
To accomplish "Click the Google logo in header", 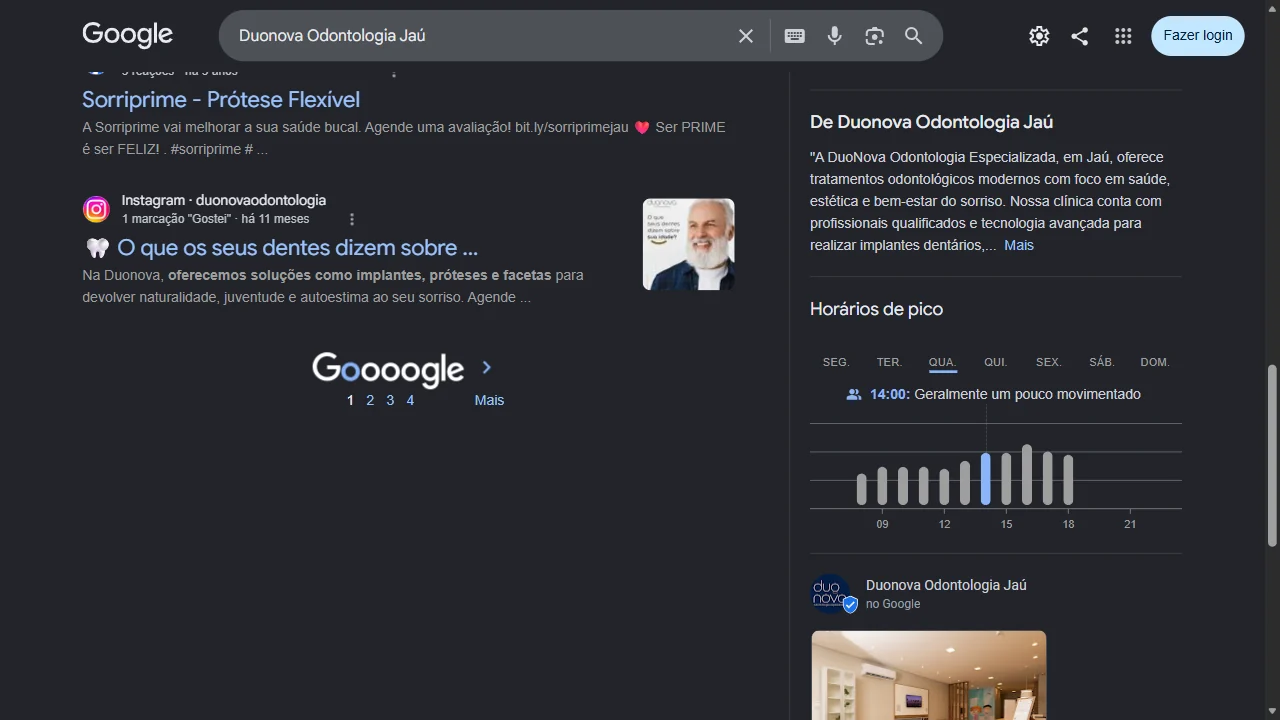I will click(127, 35).
